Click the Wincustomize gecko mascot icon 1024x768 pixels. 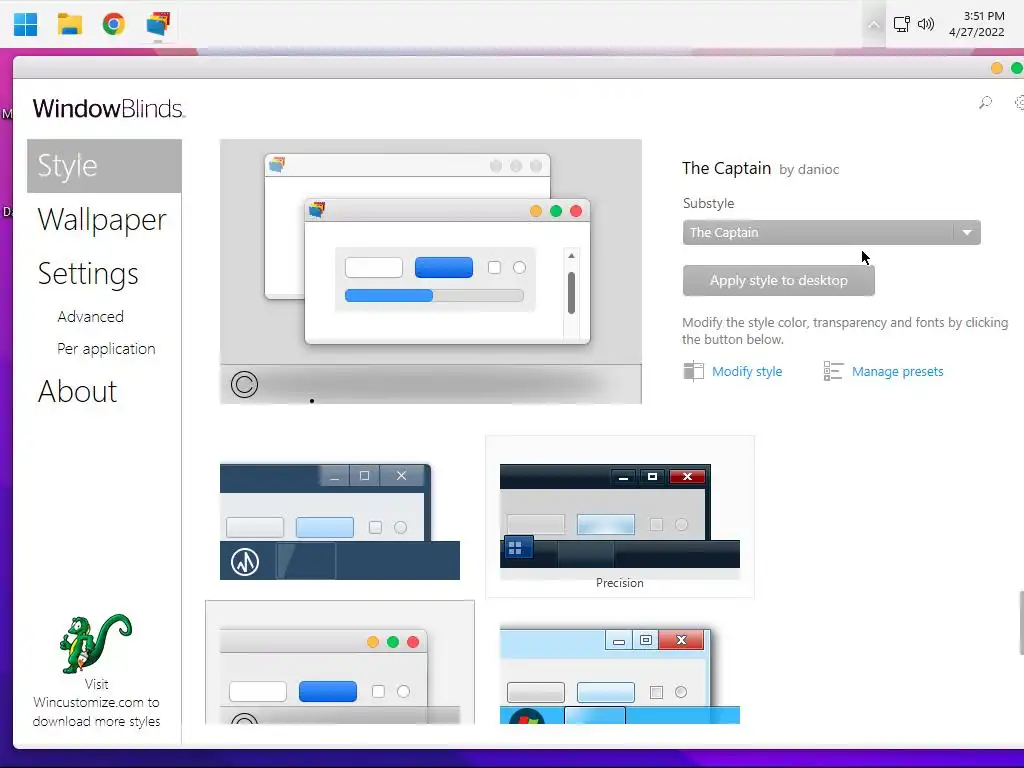pos(95,643)
